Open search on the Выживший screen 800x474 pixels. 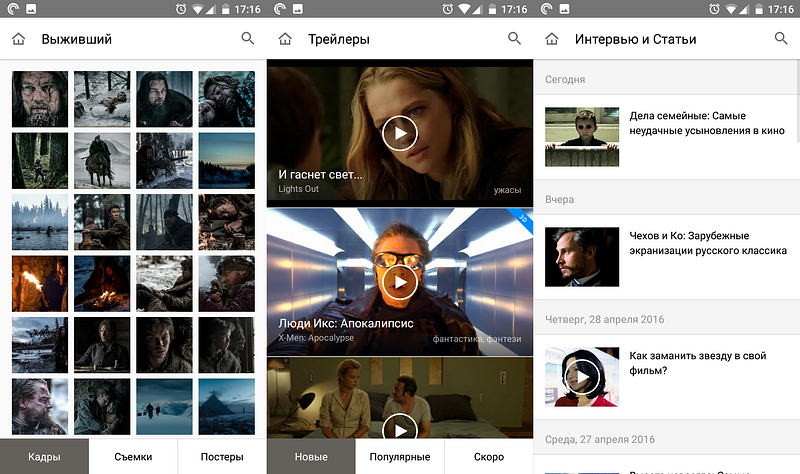(x=248, y=38)
